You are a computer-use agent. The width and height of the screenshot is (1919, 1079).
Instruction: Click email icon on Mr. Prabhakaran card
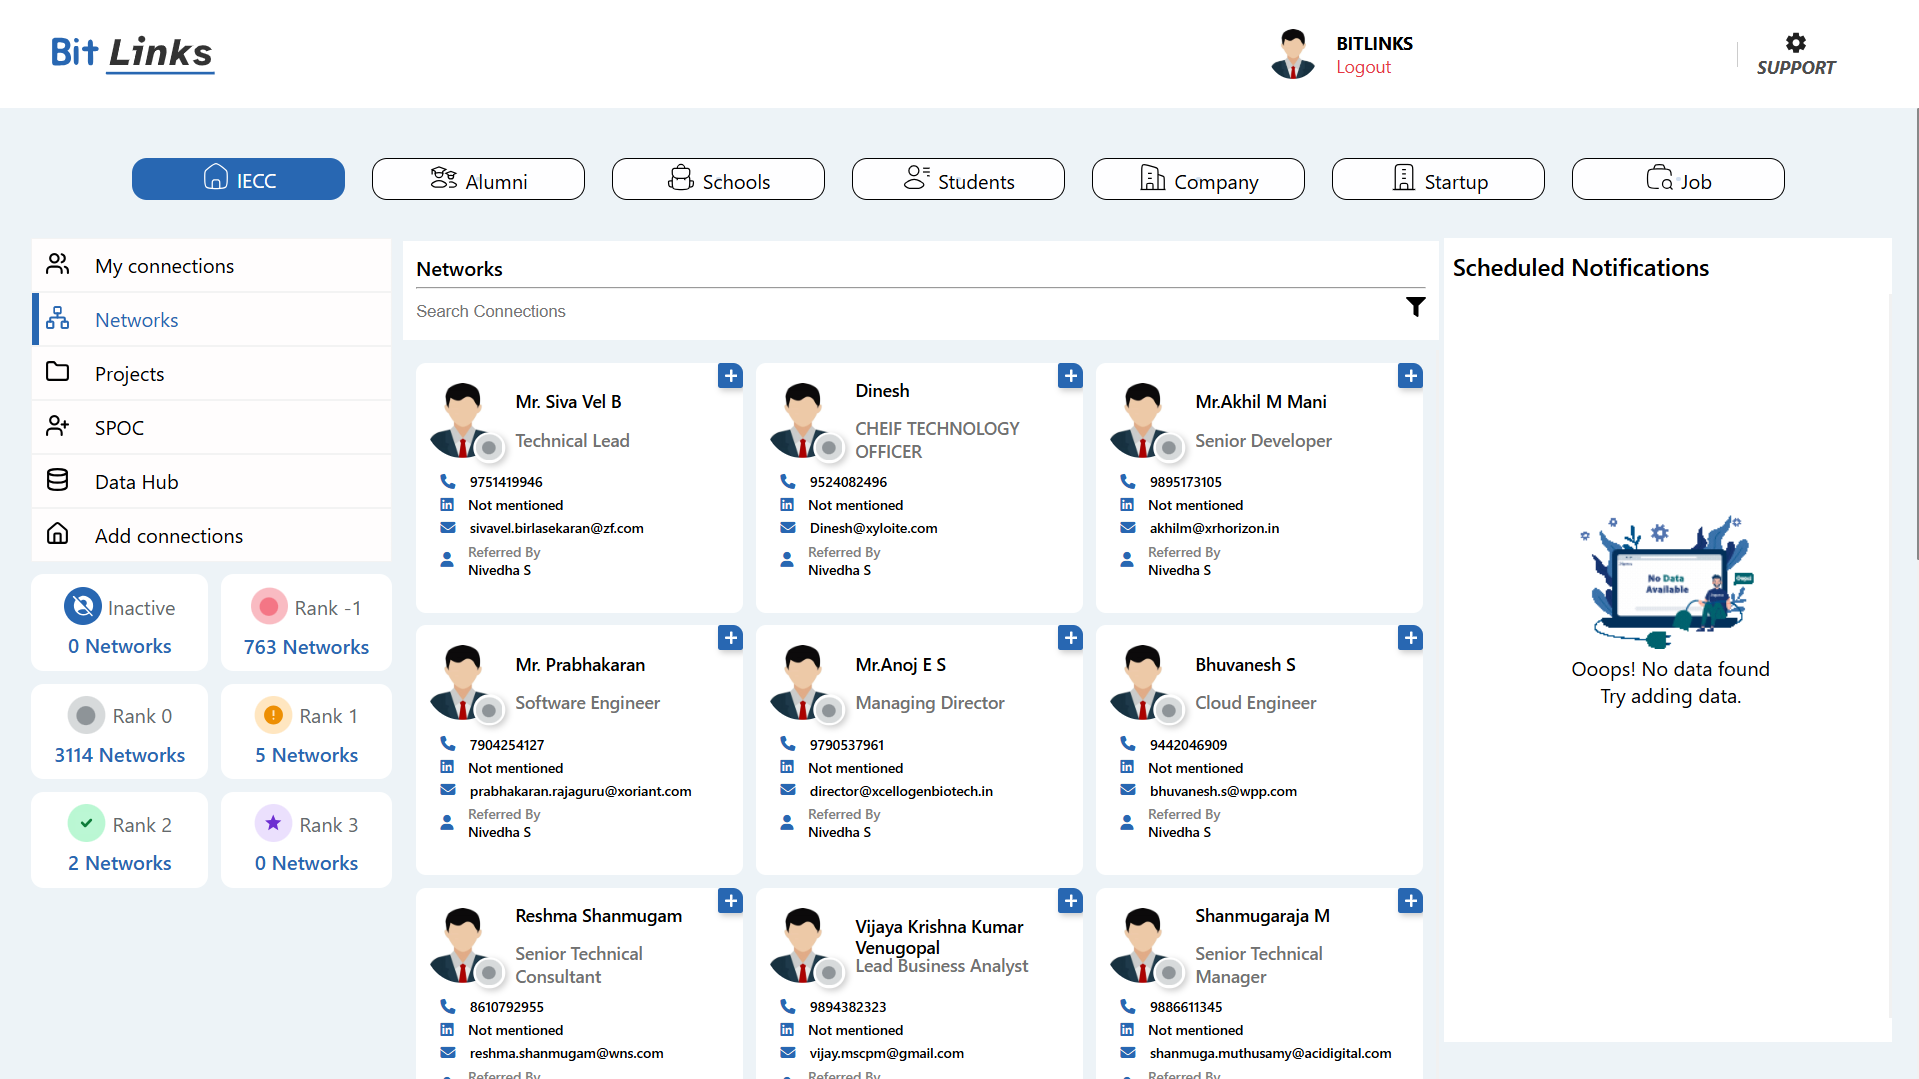[447, 791]
